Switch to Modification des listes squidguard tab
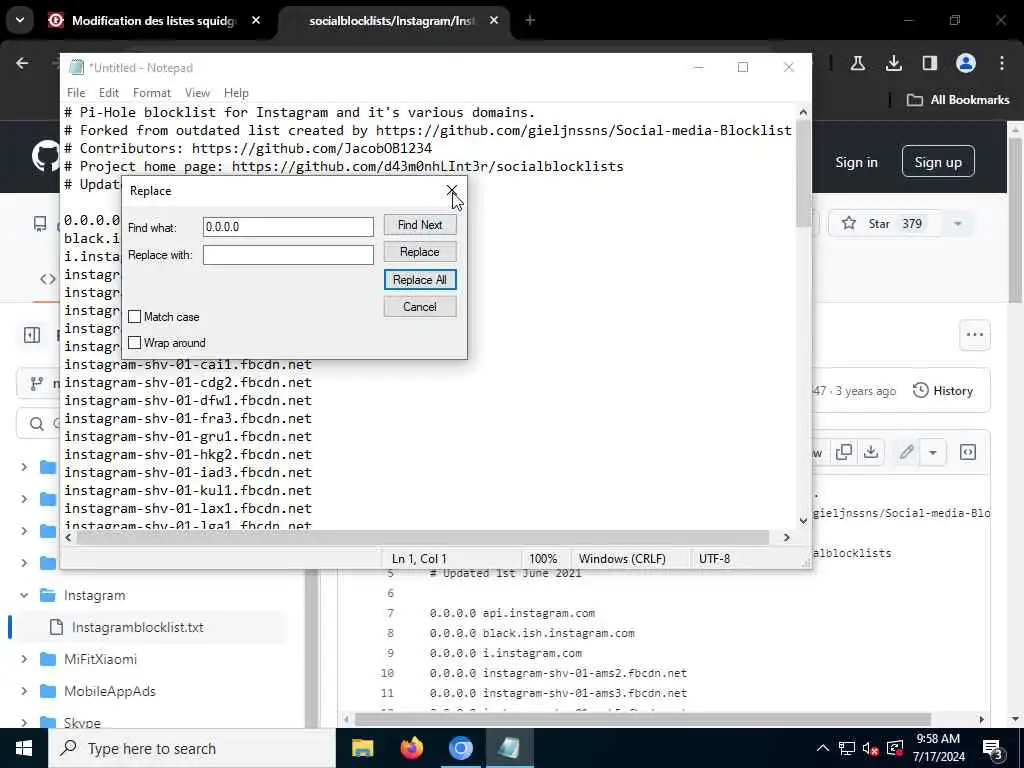Viewport: 1024px width, 768px height. click(x=153, y=21)
